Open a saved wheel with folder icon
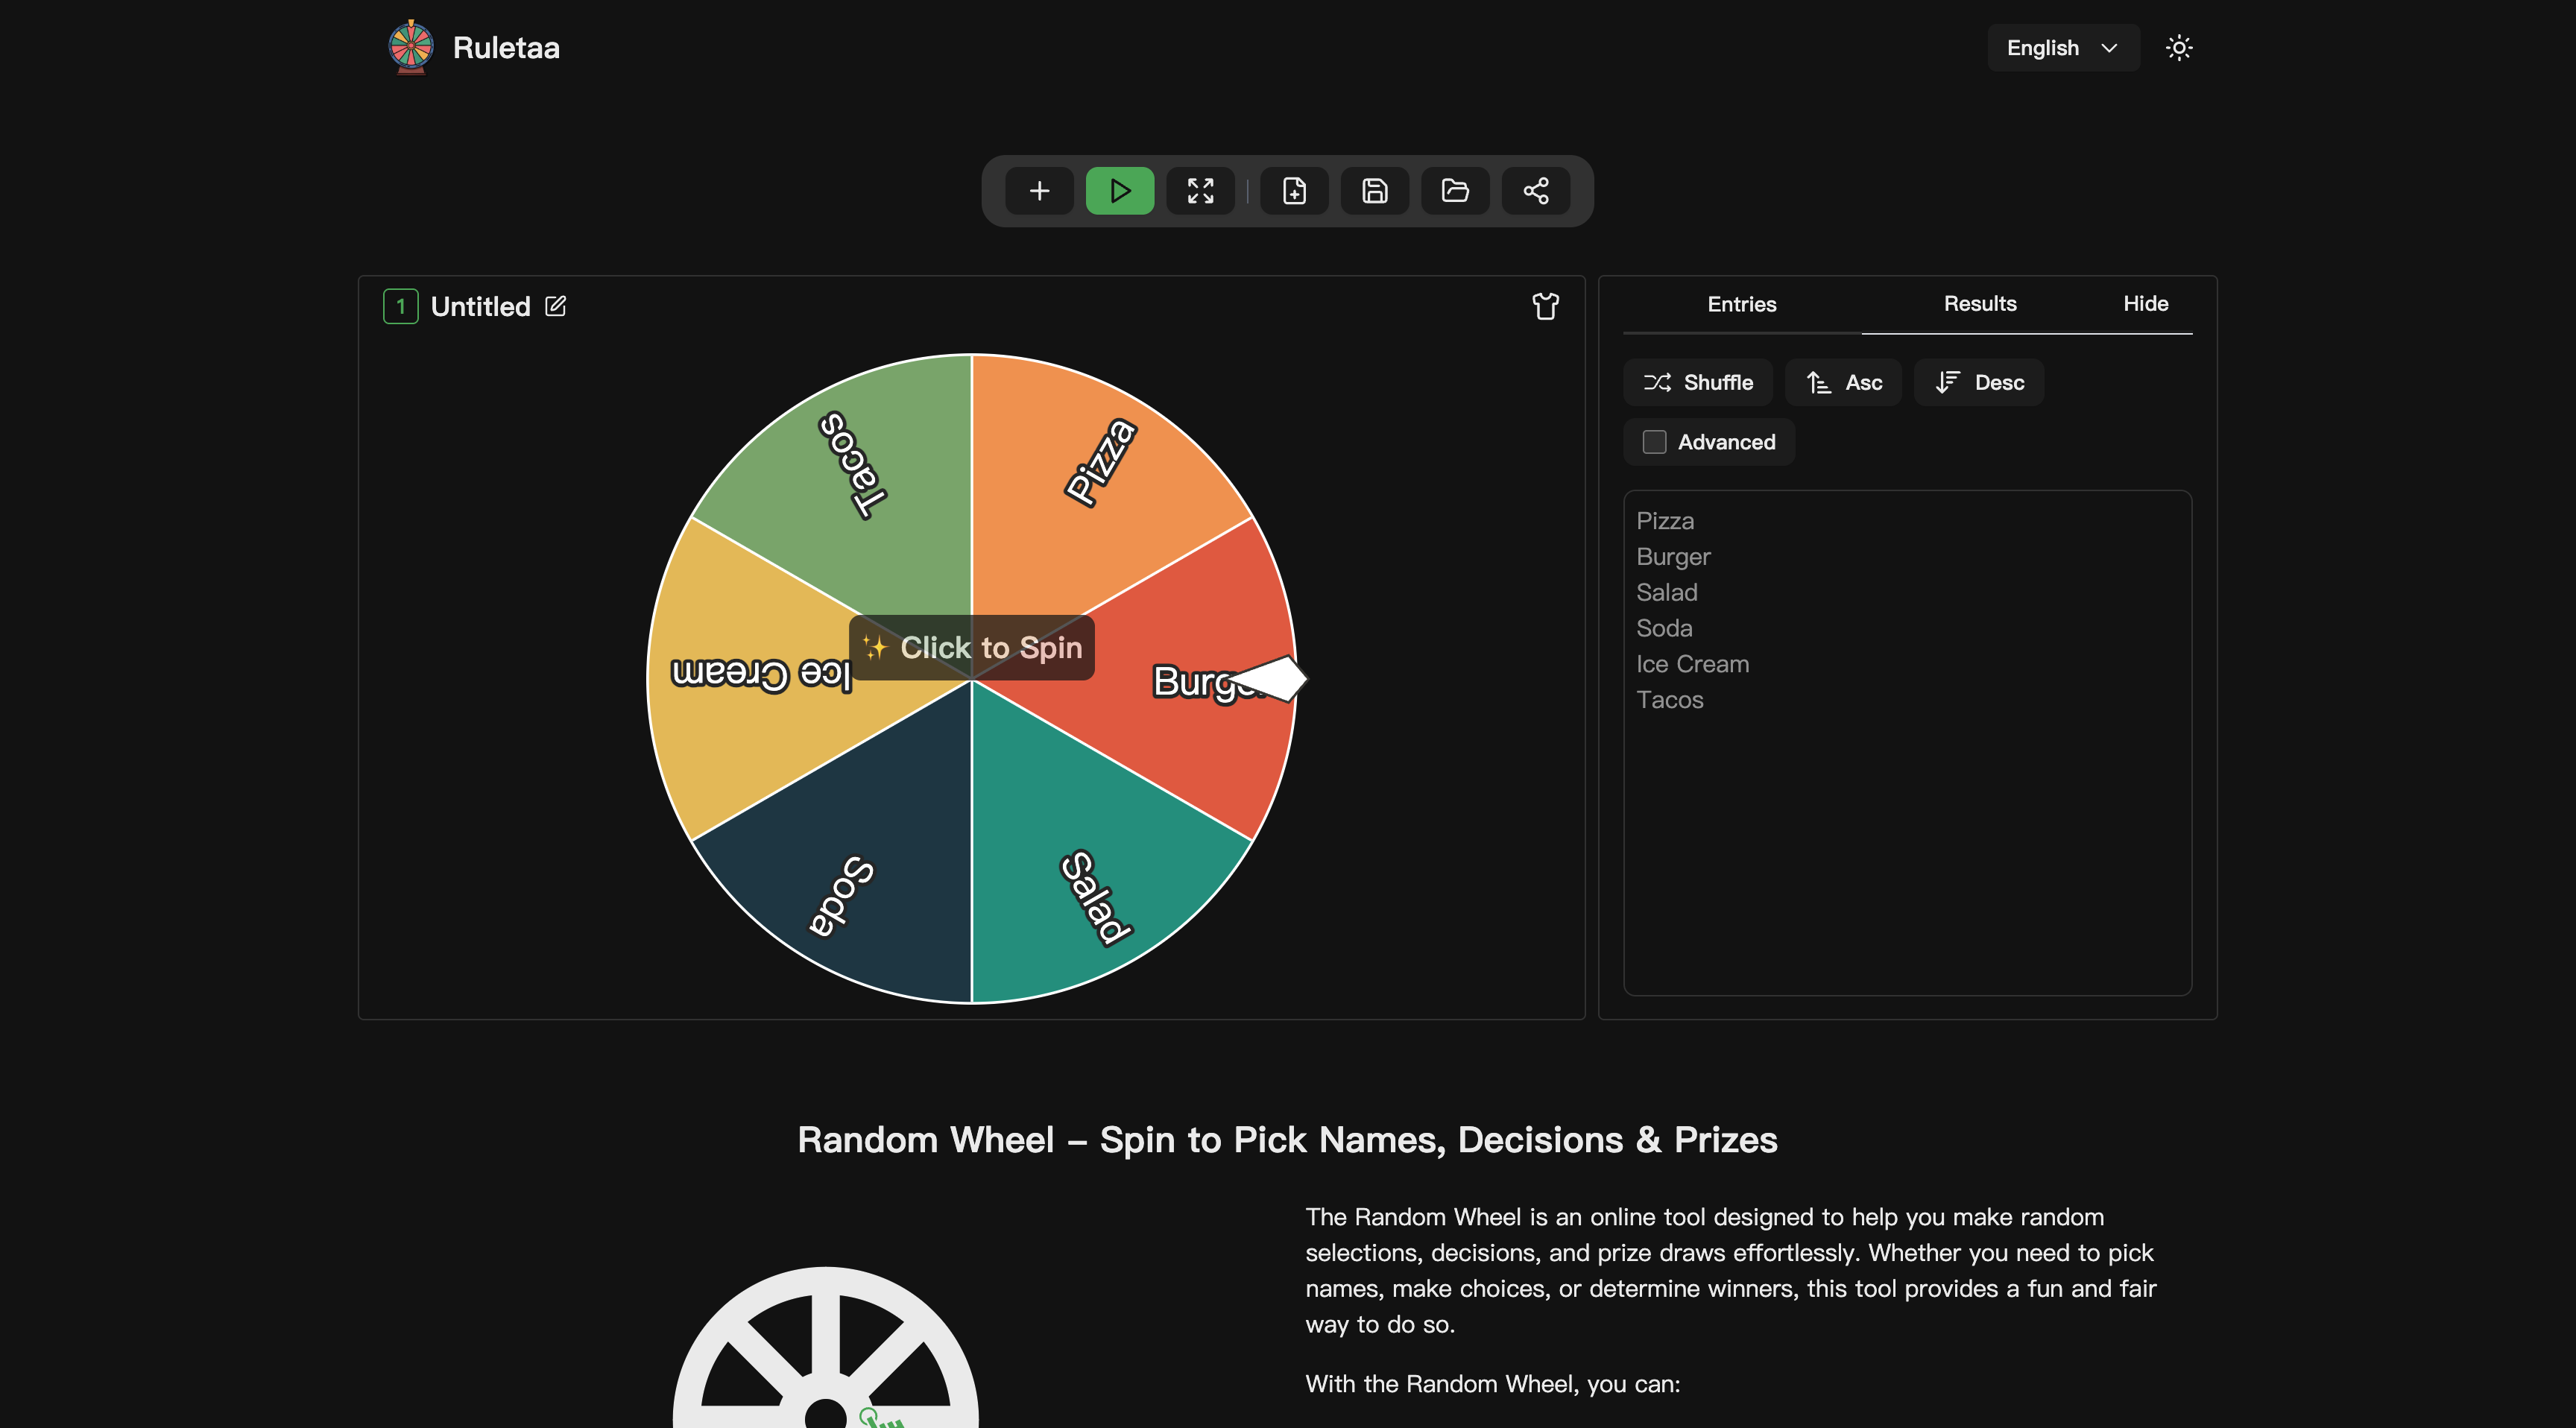The width and height of the screenshot is (2576, 1428). (x=1455, y=191)
